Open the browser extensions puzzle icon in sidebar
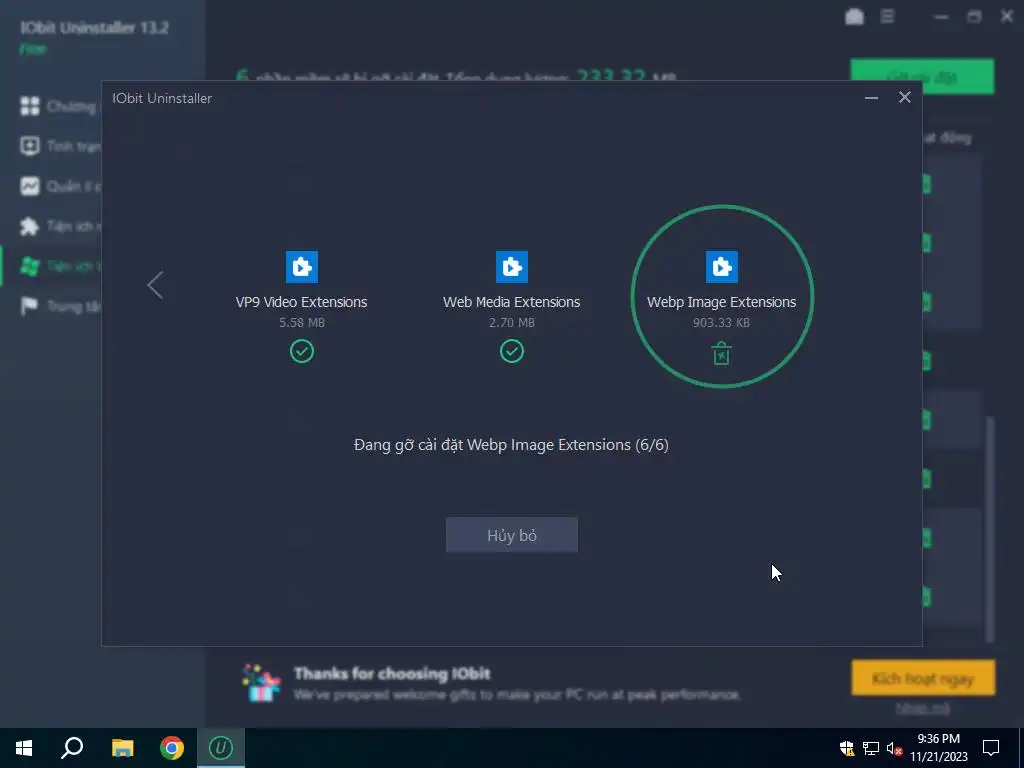 pos(29,226)
